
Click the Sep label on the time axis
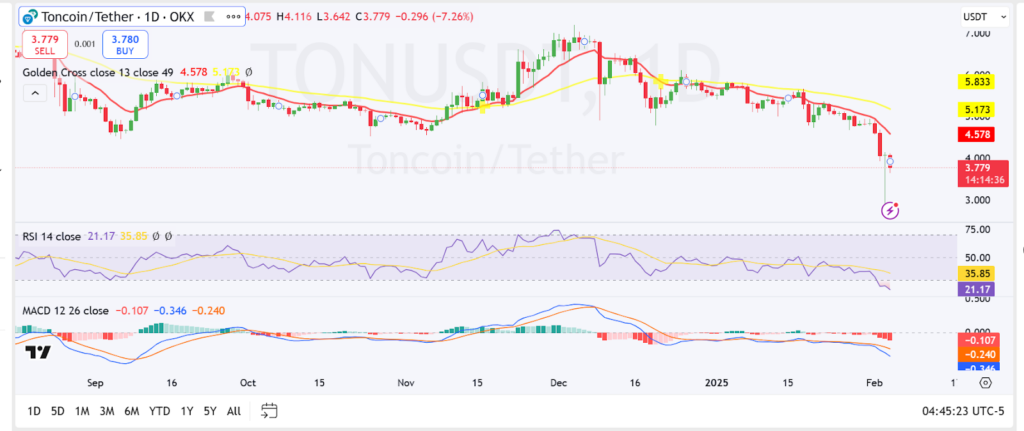95,383
